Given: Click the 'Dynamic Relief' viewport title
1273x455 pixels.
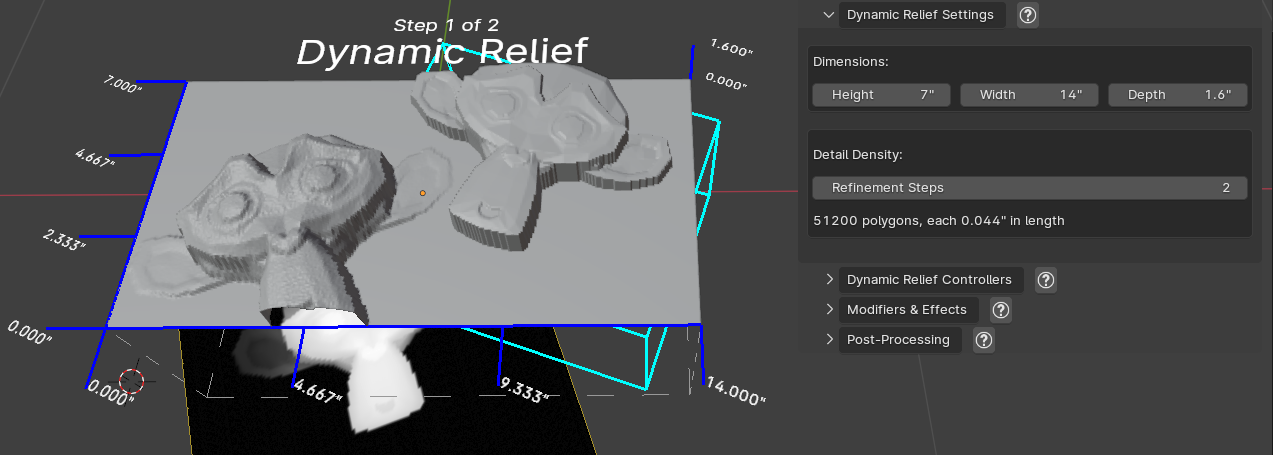Looking at the screenshot, I should (442, 52).
